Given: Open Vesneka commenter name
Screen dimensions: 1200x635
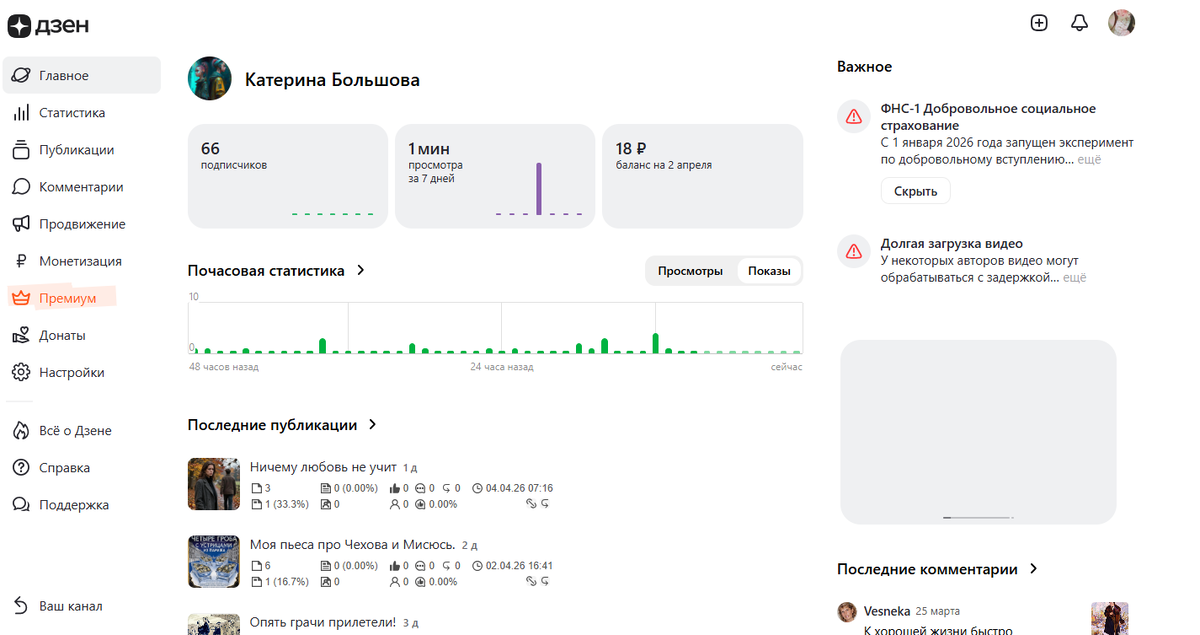Looking at the screenshot, I should point(887,610).
